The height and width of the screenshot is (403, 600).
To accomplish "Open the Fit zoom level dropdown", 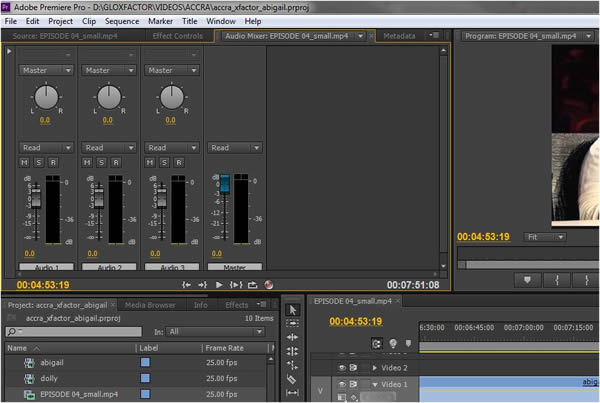I will [x=545, y=237].
